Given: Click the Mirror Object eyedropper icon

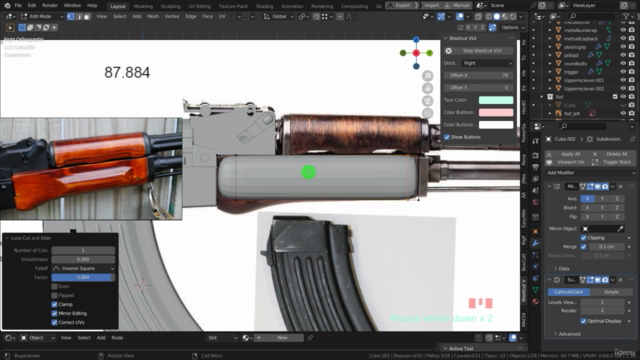Looking at the screenshot, I should click(x=620, y=229).
